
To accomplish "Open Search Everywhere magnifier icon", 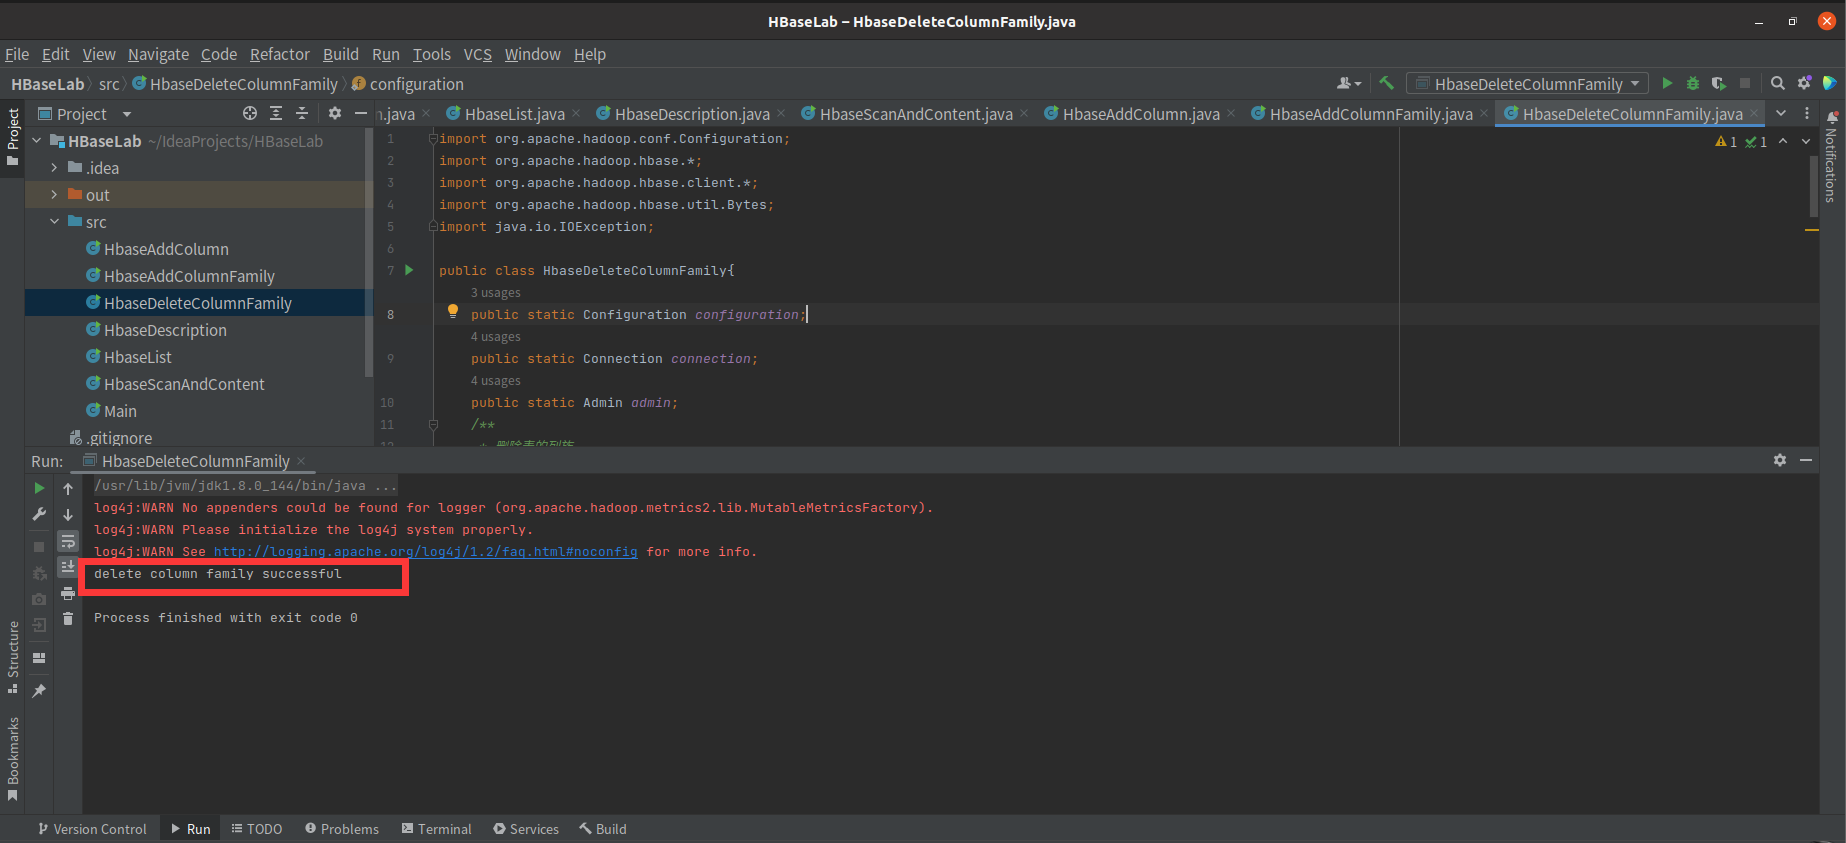I will coord(1778,84).
